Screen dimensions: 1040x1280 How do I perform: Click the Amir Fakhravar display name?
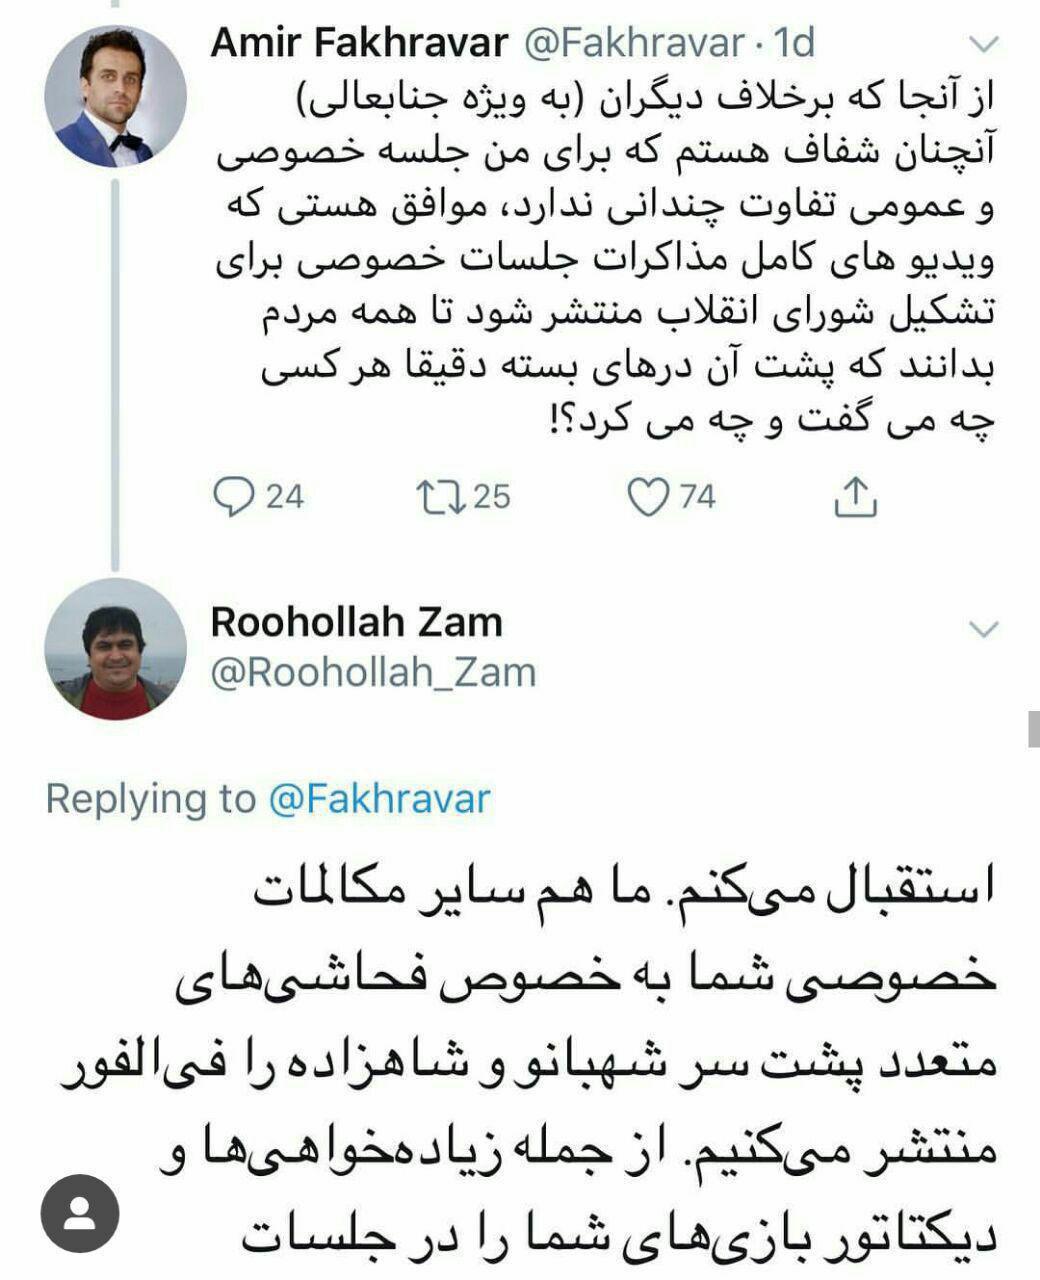click(x=360, y=43)
